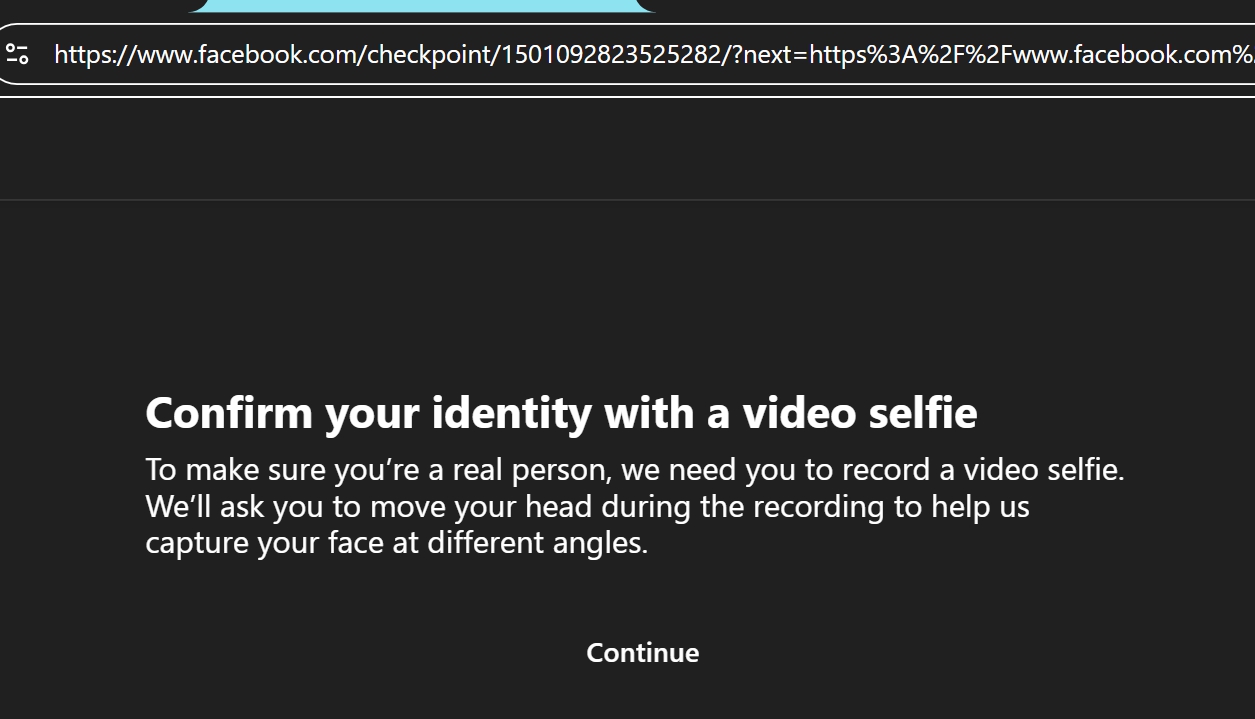Image resolution: width=1255 pixels, height=719 pixels.
Task: Select the Facebook checkpoint URL in address bar
Action: pos(654,54)
